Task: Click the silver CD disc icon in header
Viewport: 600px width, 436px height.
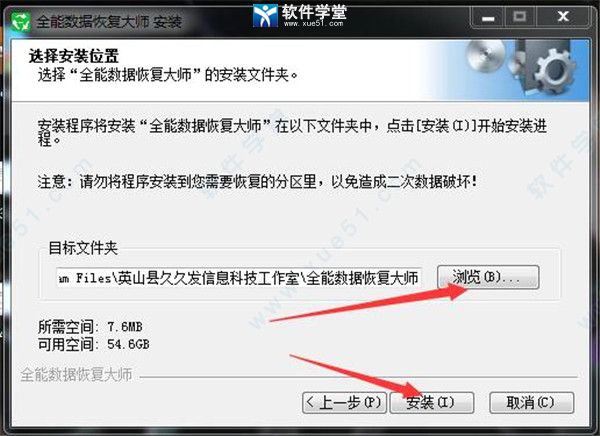Action: pos(486,56)
